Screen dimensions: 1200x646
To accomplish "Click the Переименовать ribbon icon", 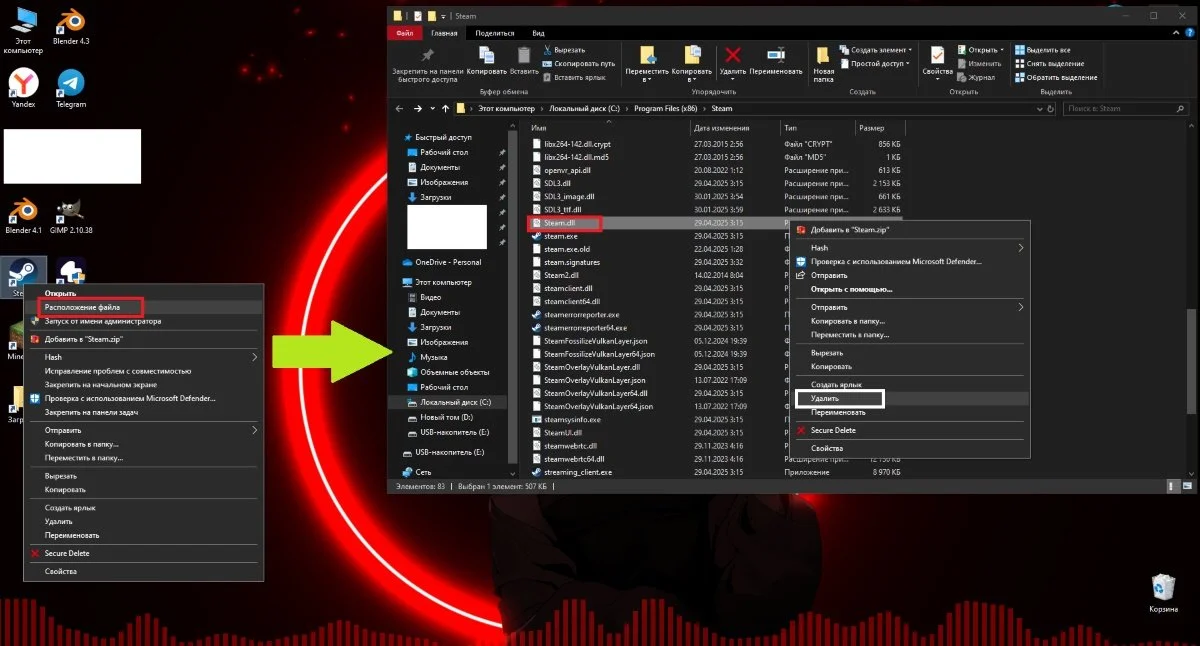I will tap(776, 60).
